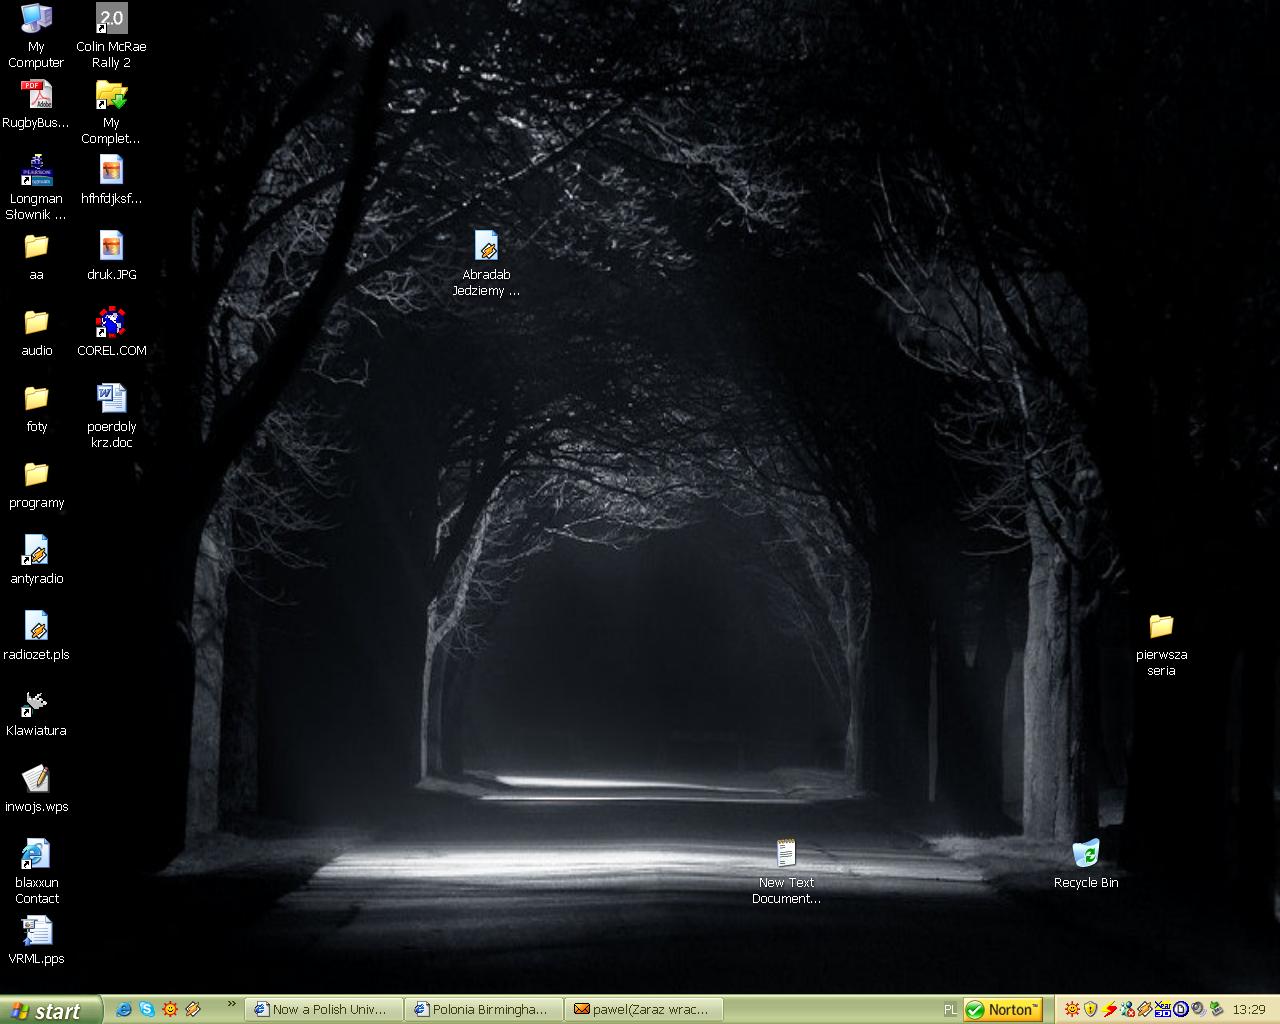Open the VRML.pps presentation file
Screen dimensions: 1280x1024
click(36, 932)
